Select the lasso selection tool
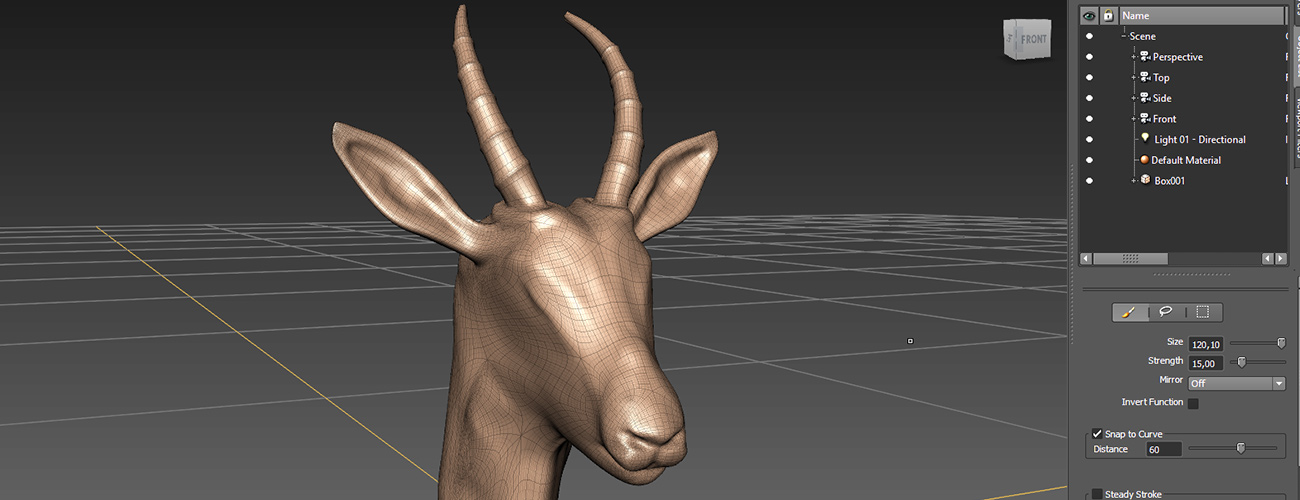This screenshot has height=500, width=1300. 1166,312
